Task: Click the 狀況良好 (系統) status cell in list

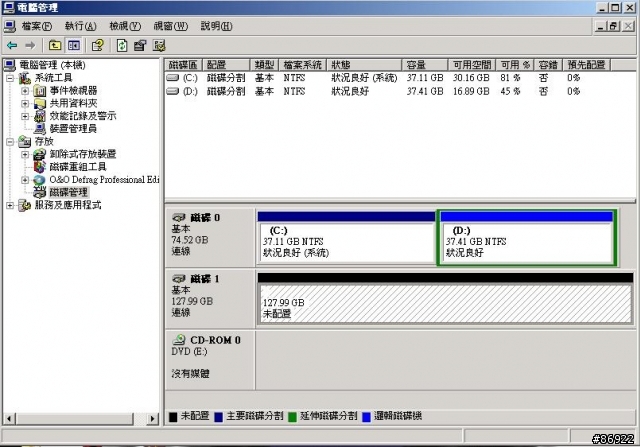Action: (x=364, y=78)
